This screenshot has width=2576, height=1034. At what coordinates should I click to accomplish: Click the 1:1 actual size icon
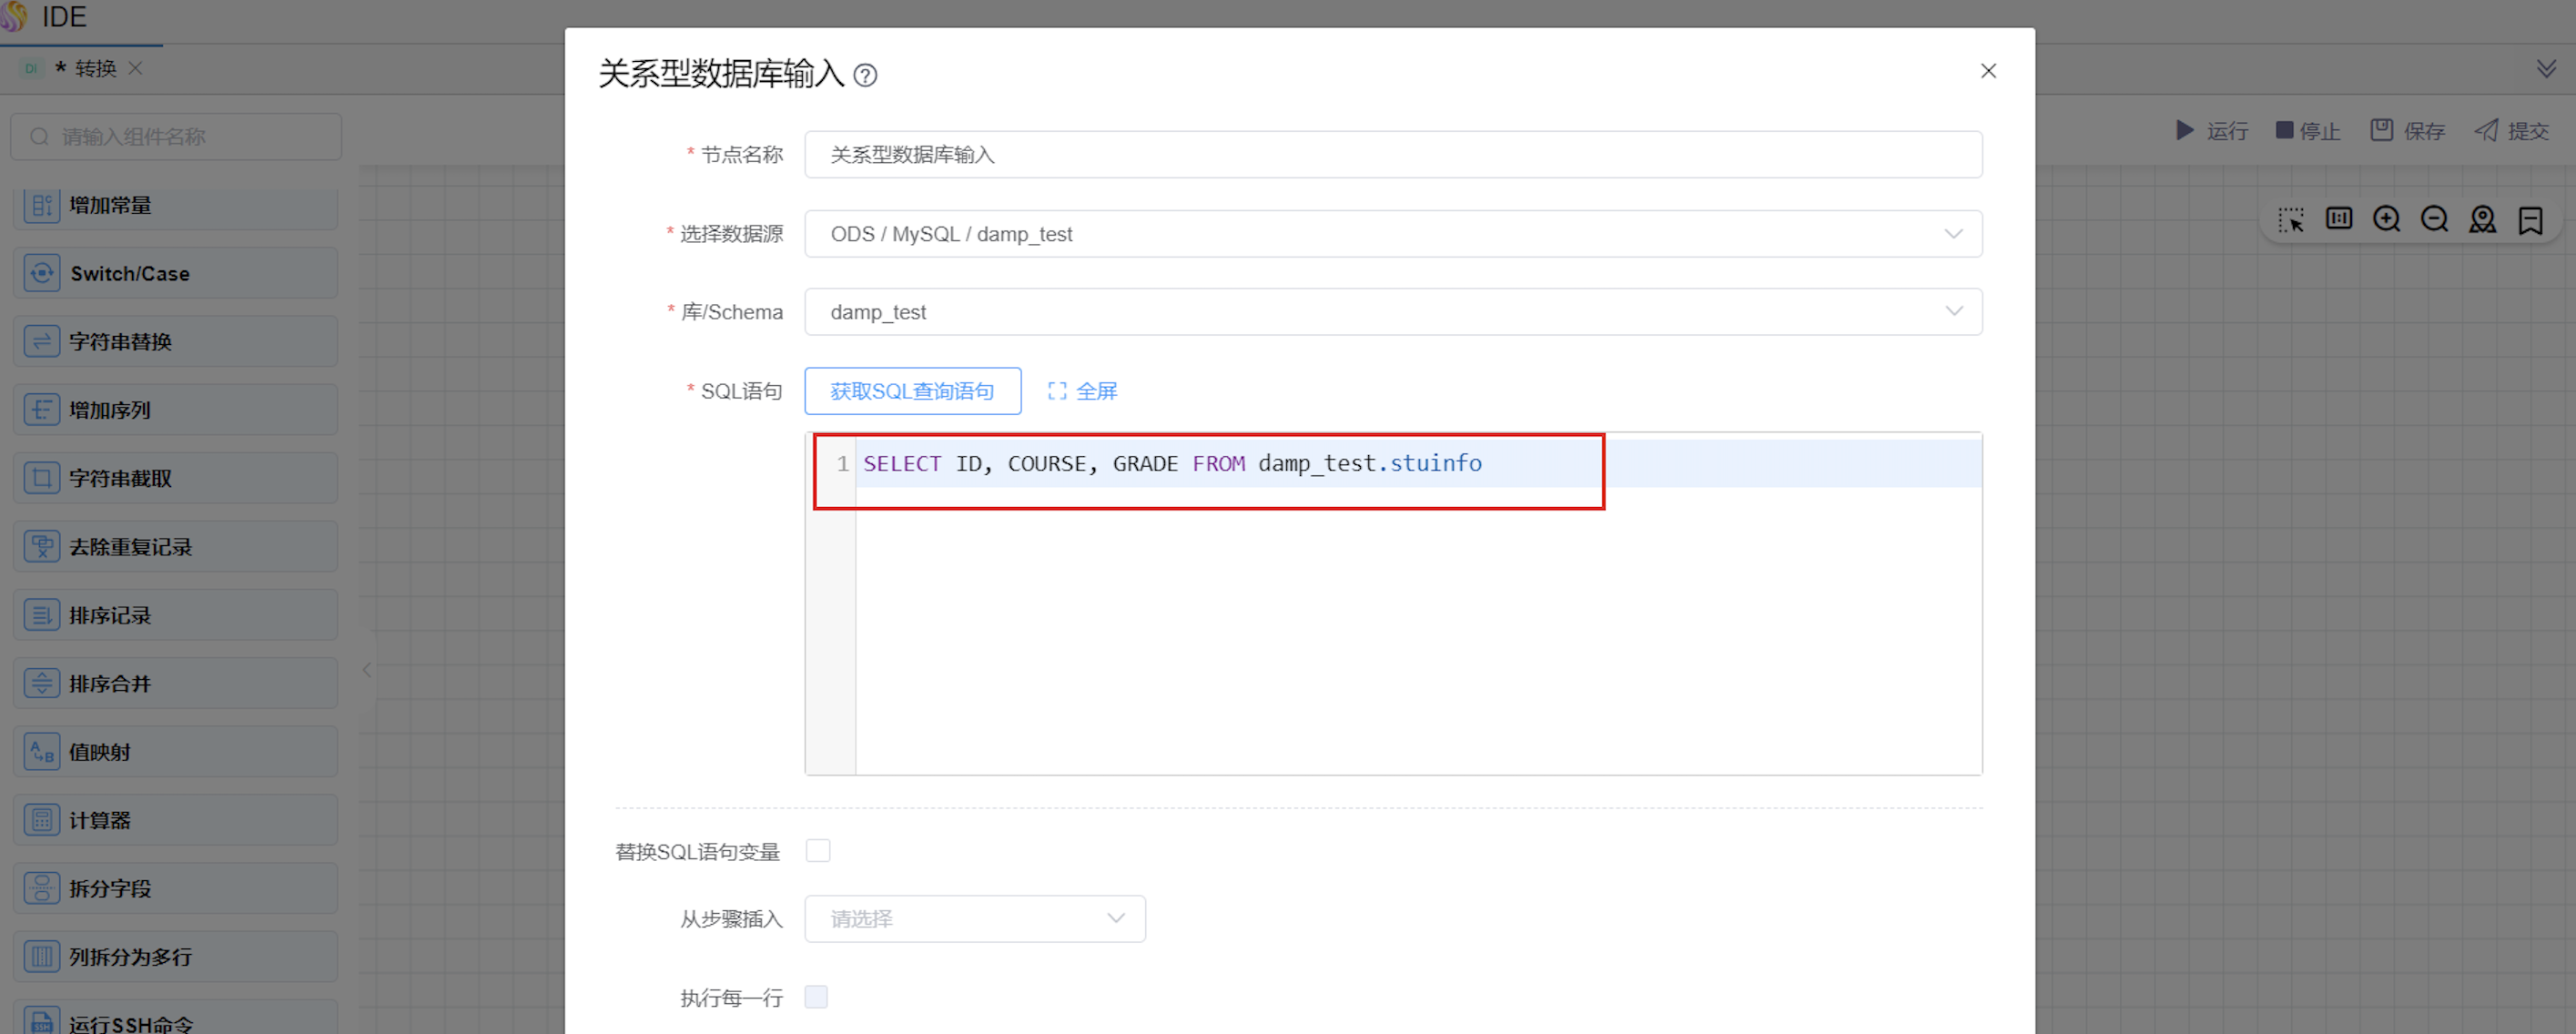2339,219
